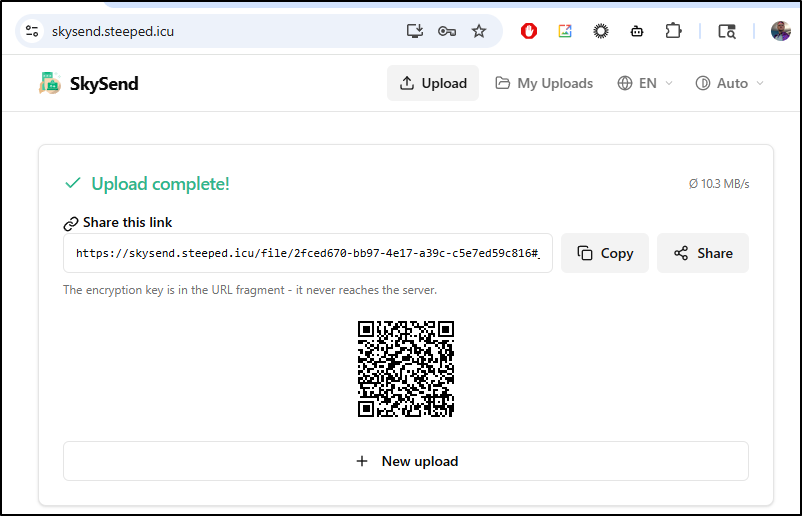Open the tab search icon
Image resolution: width=802 pixels, height=516 pixels.
(727, 31)
